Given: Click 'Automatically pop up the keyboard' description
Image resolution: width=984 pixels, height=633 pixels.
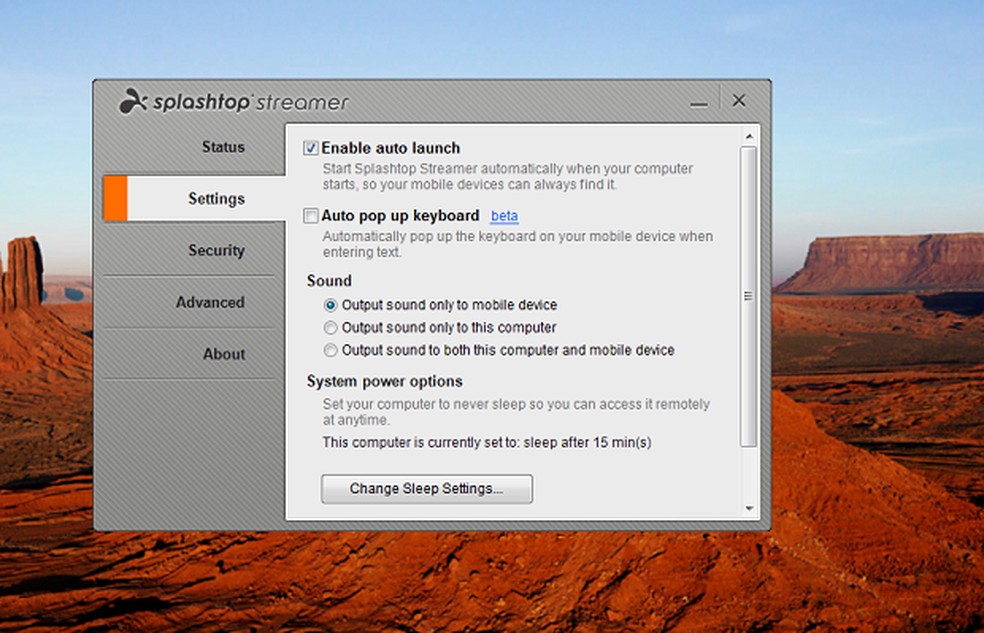Looking at the screenshot, I should 518,244.
